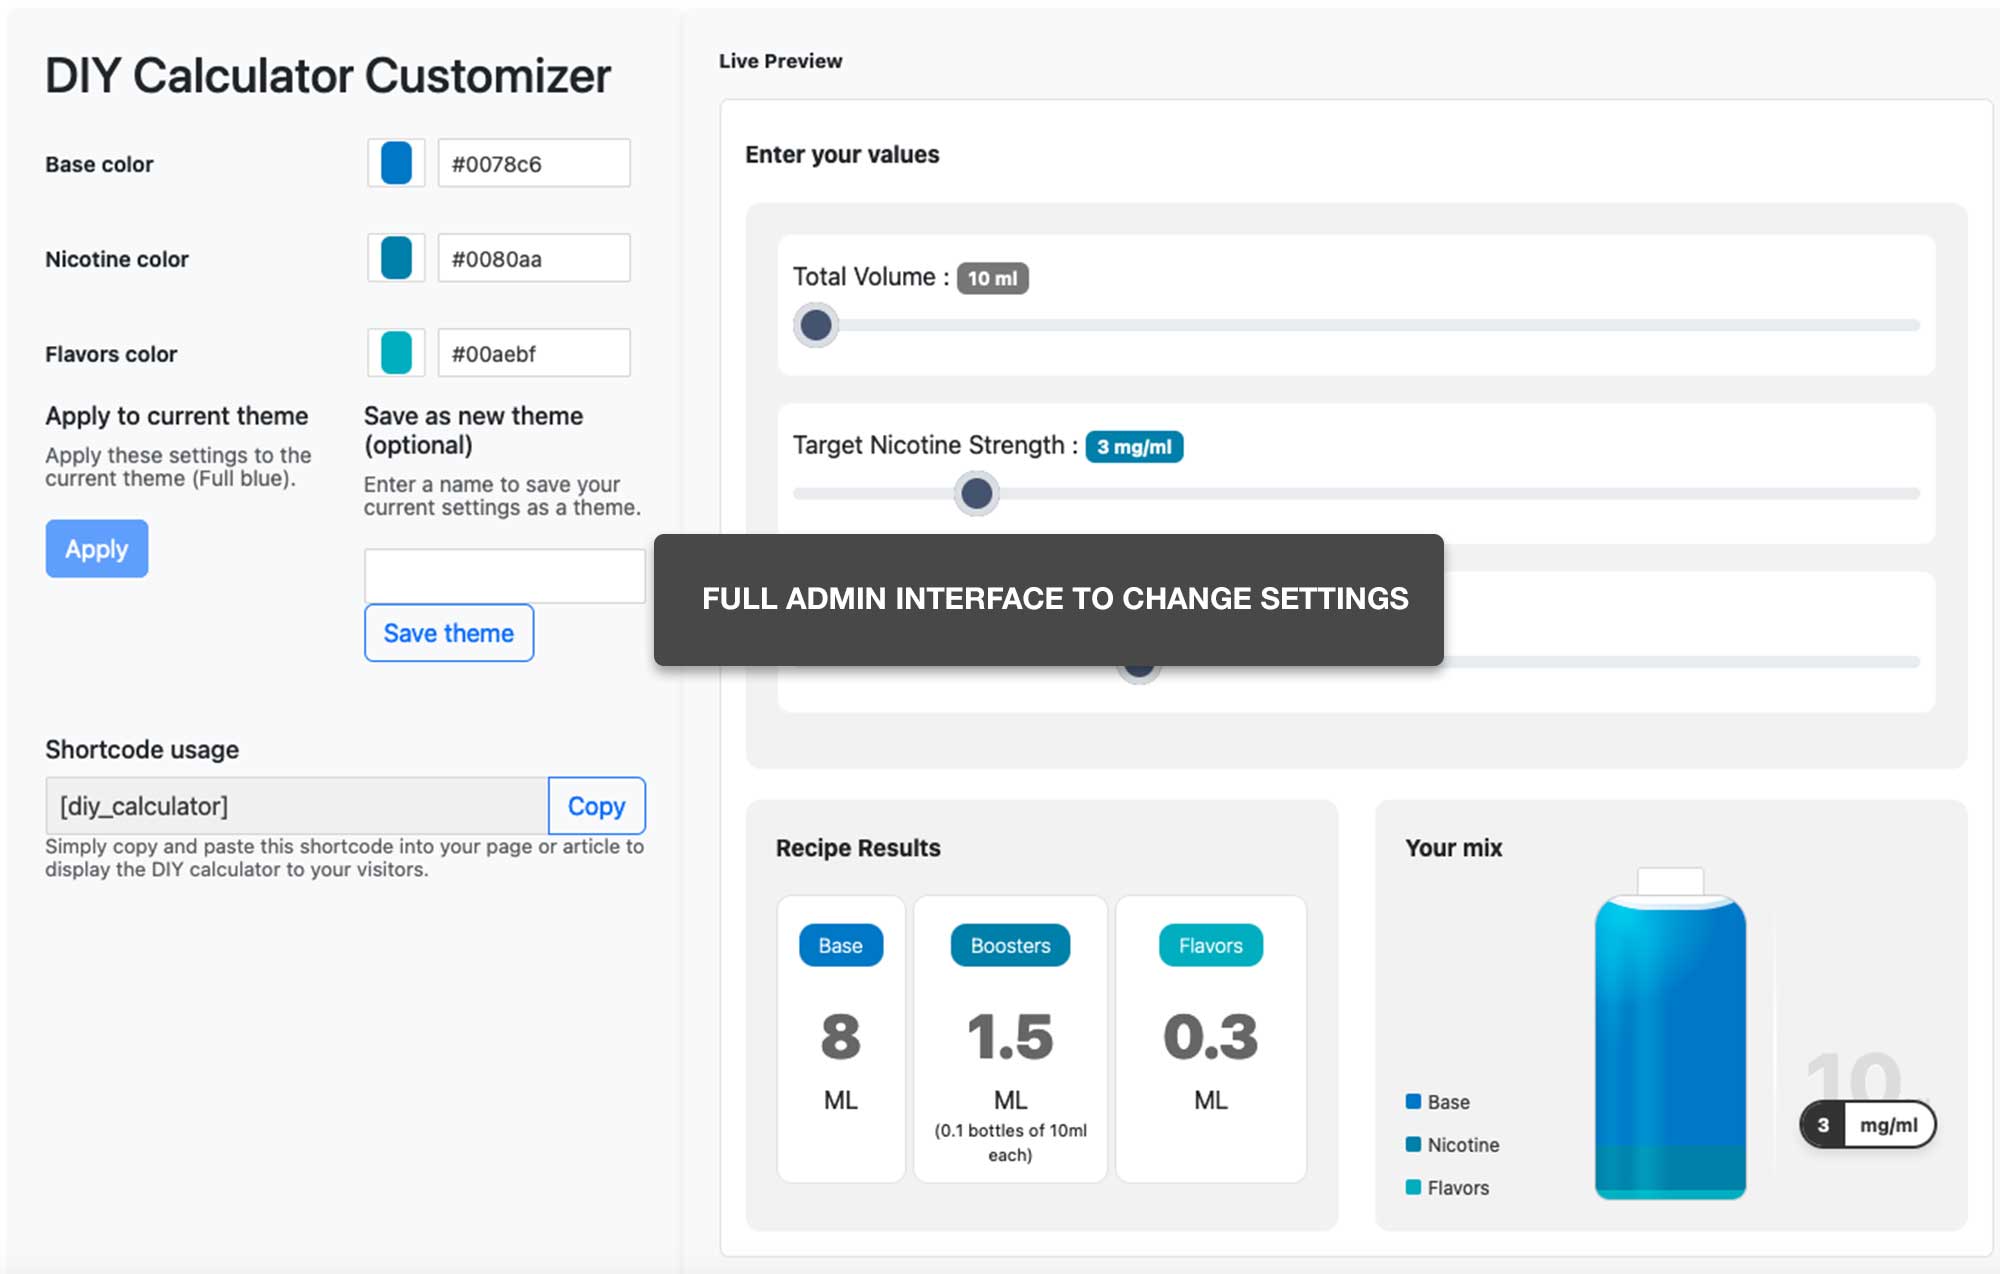Click the 3 mg/ml strength badge

coord(1134,447)
